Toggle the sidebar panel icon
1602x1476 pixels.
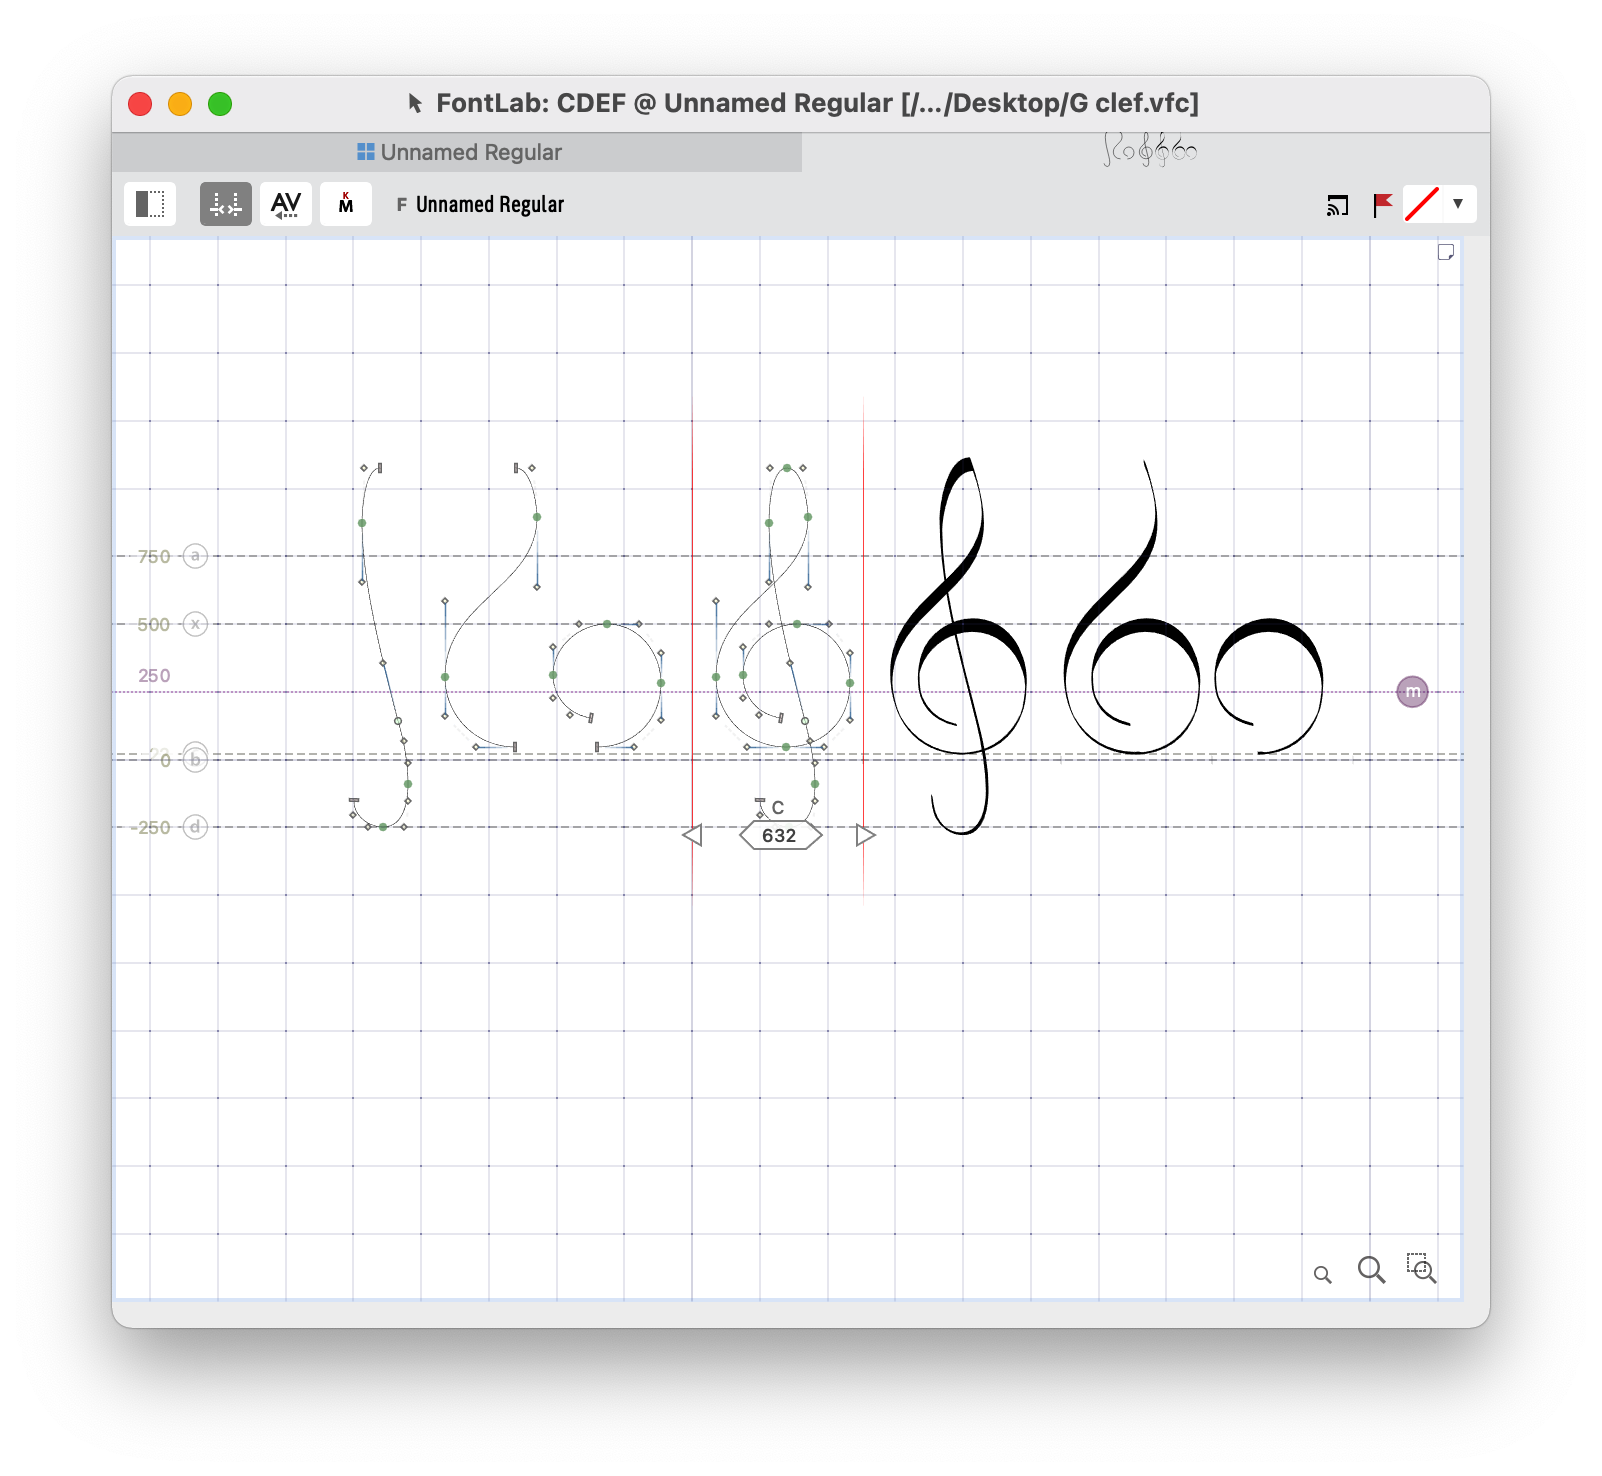pos(150,204)
